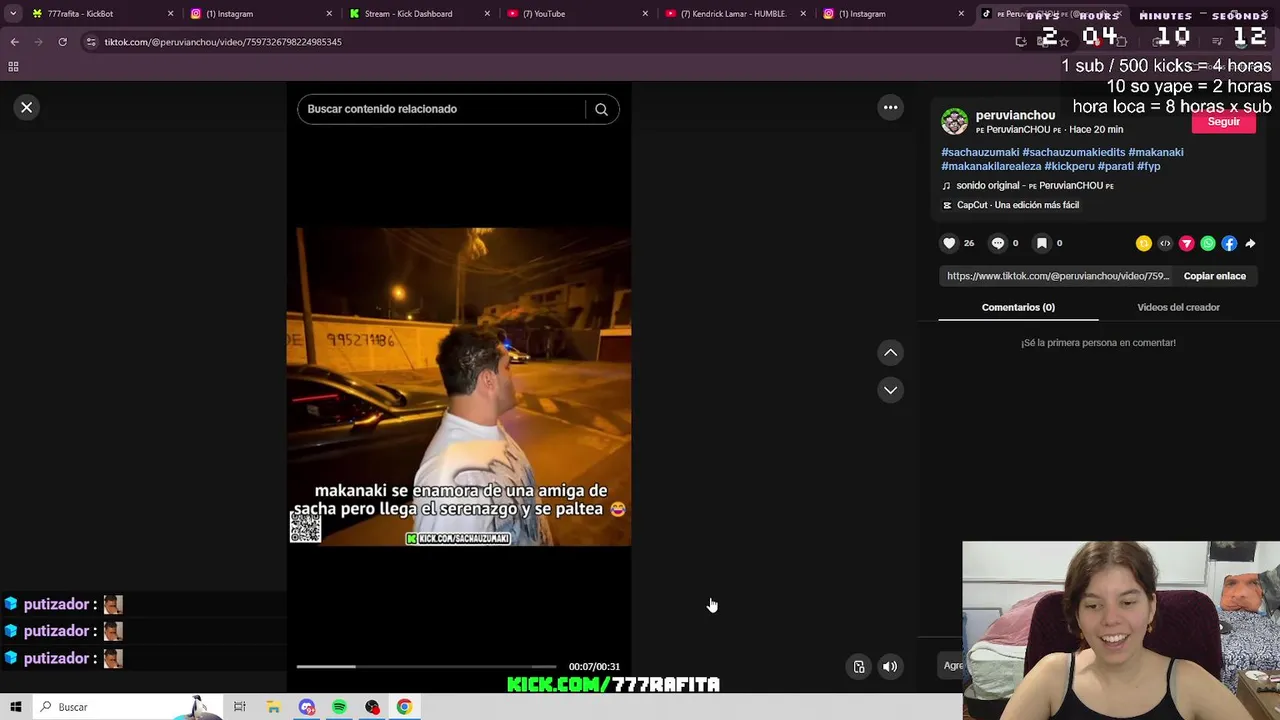Open the #kickperu hashtag

[x=1069, y=166]
